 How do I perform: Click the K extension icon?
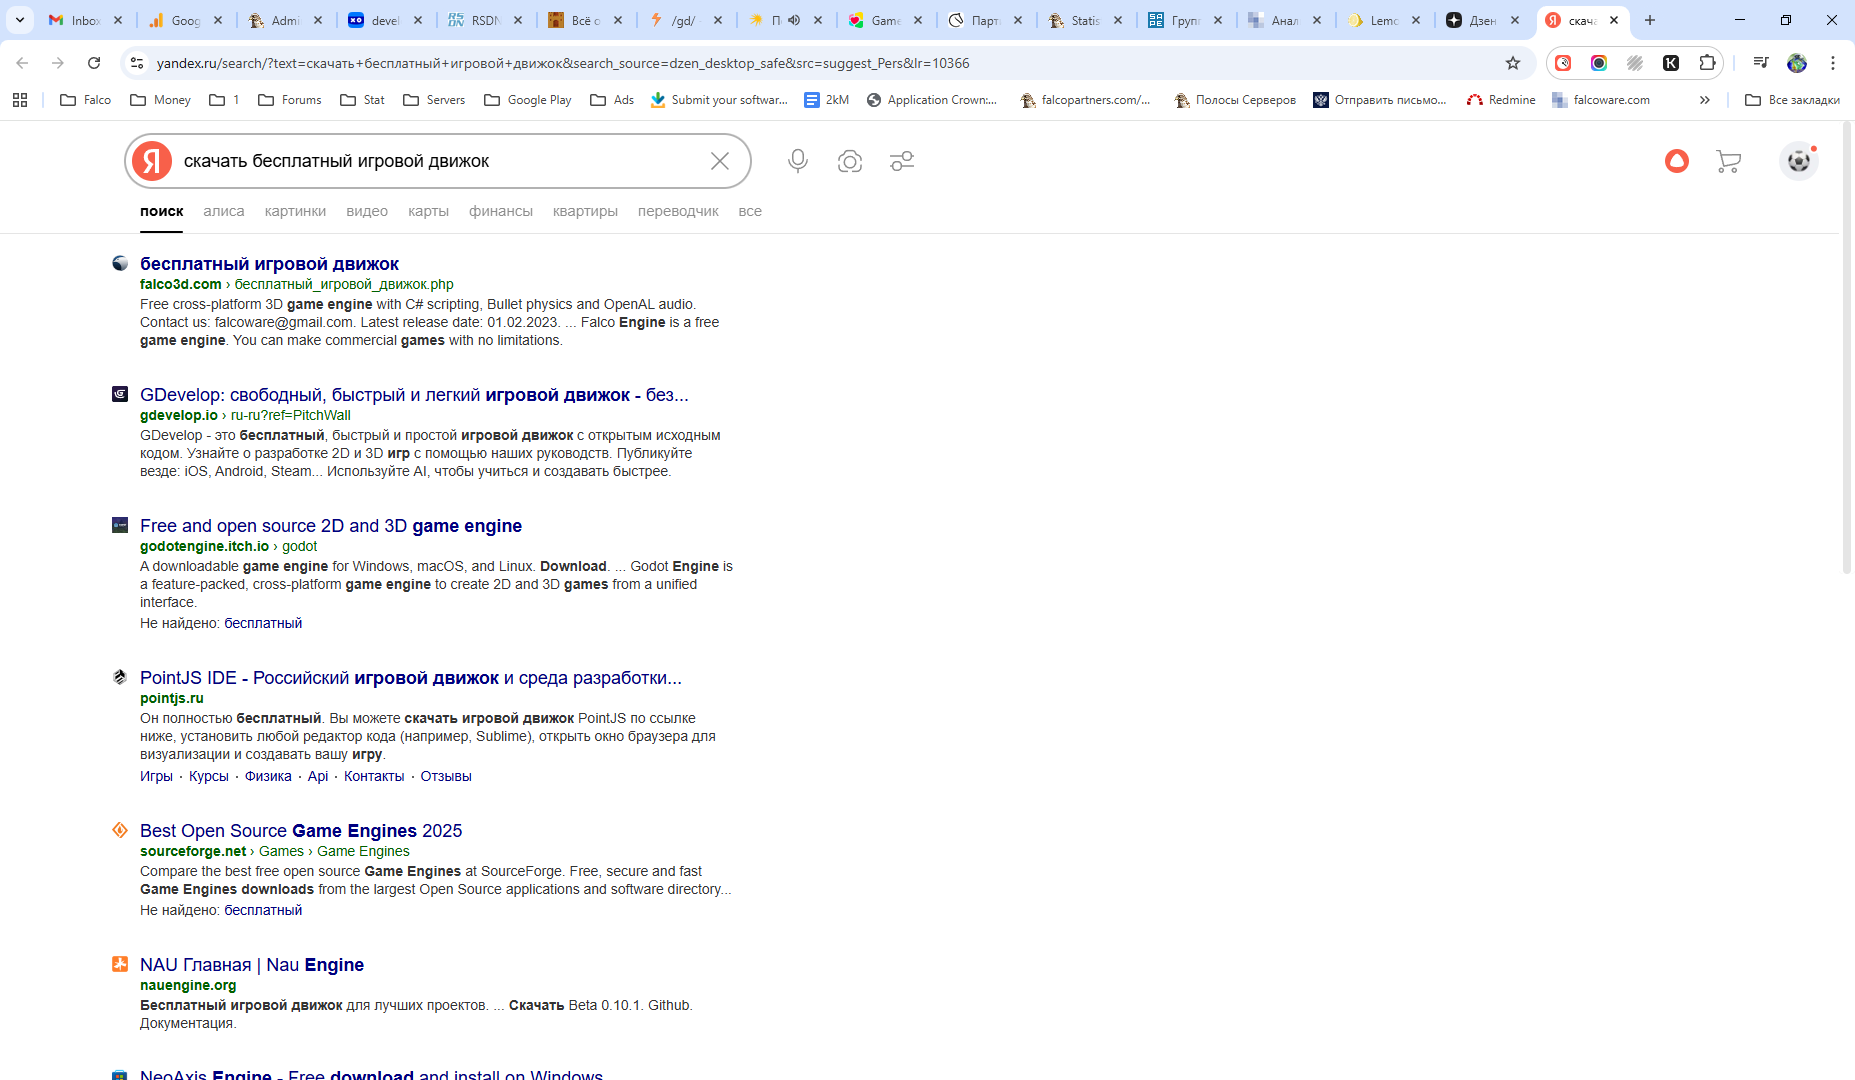(x=1671, y=63)
